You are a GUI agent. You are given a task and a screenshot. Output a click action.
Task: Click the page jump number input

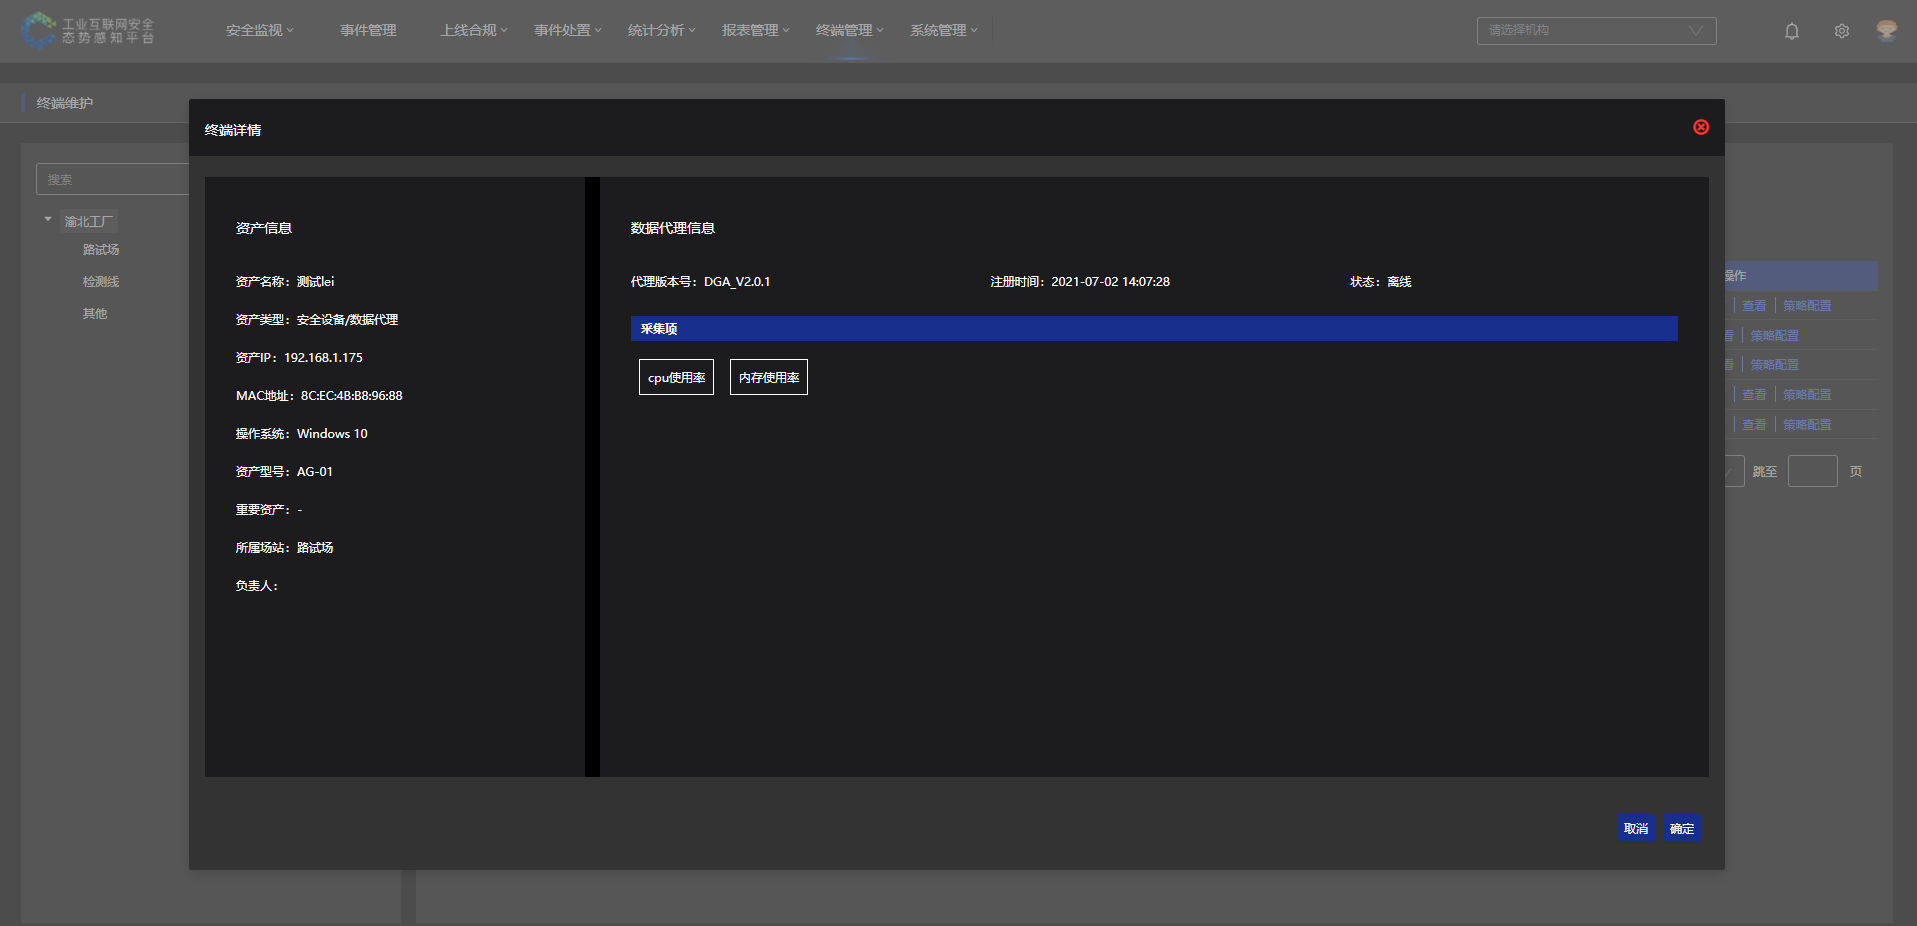pyautogui.click(x=1811, y=471)
